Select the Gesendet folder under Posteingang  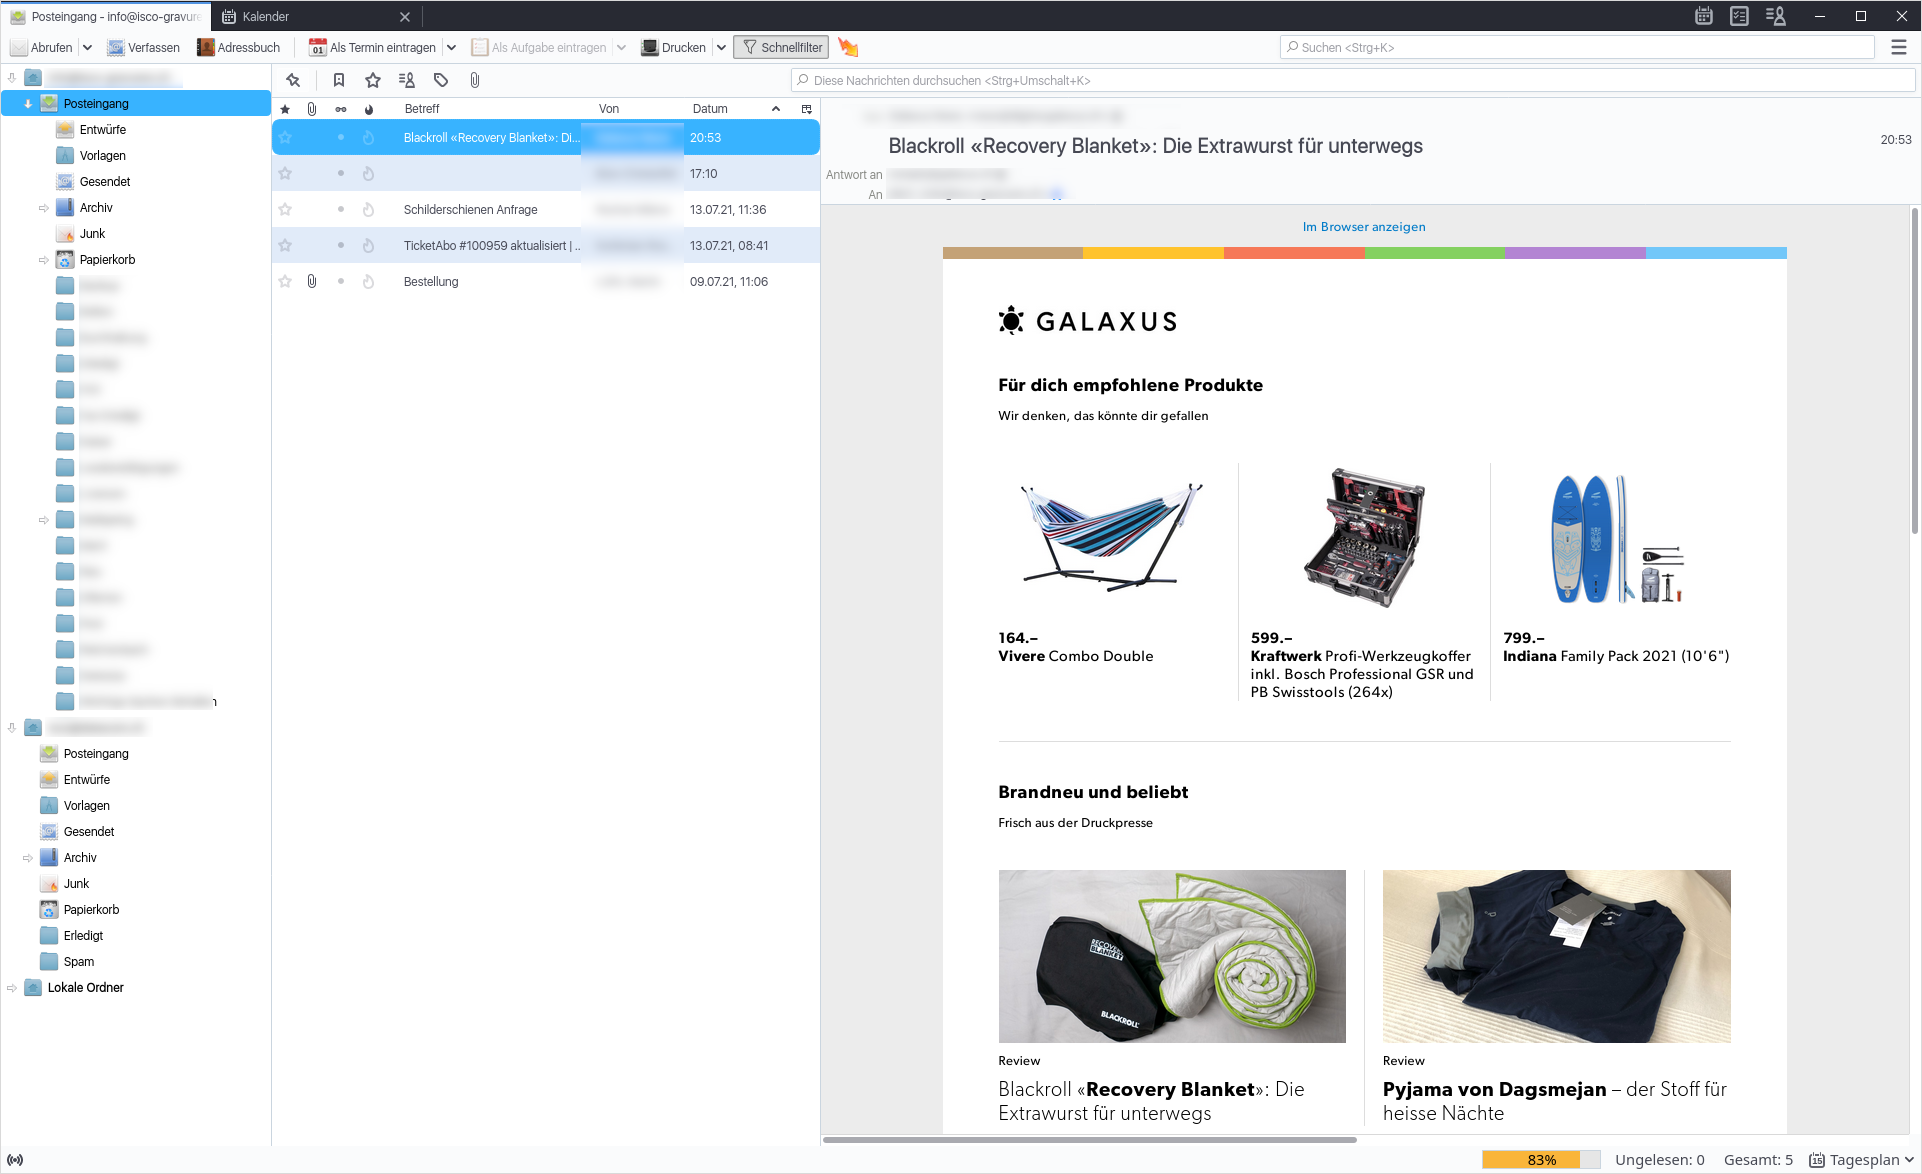pyautogui.click(x=105, y=182)
